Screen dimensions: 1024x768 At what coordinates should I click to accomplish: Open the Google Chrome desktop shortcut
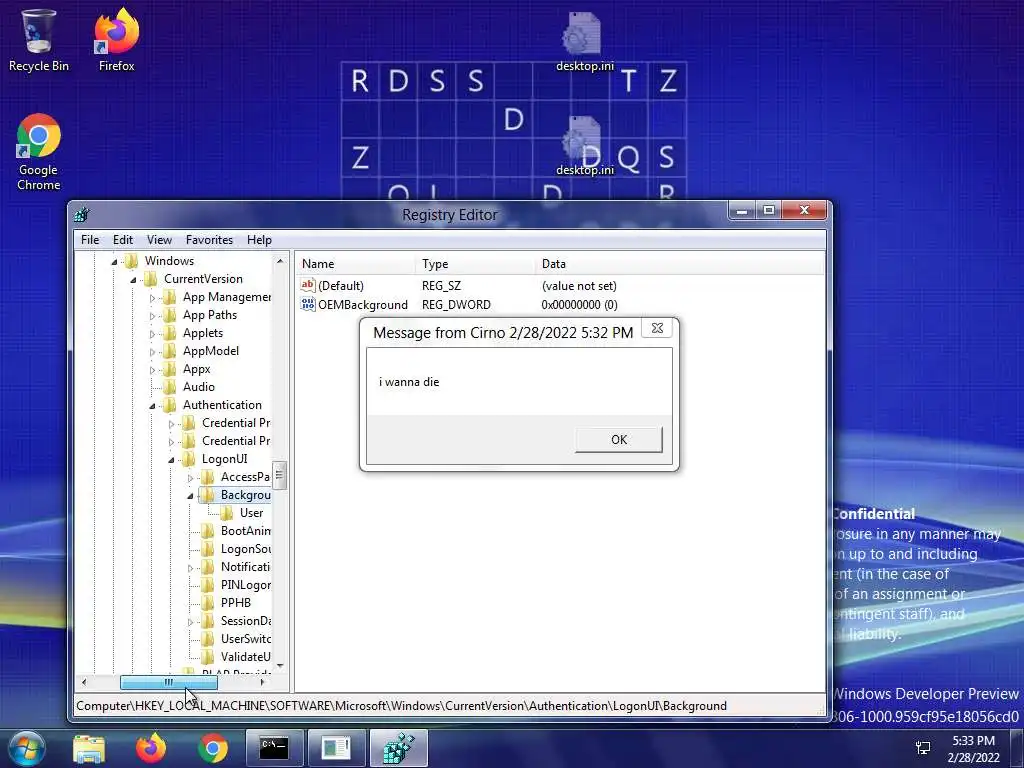click(x=38, y=152)
